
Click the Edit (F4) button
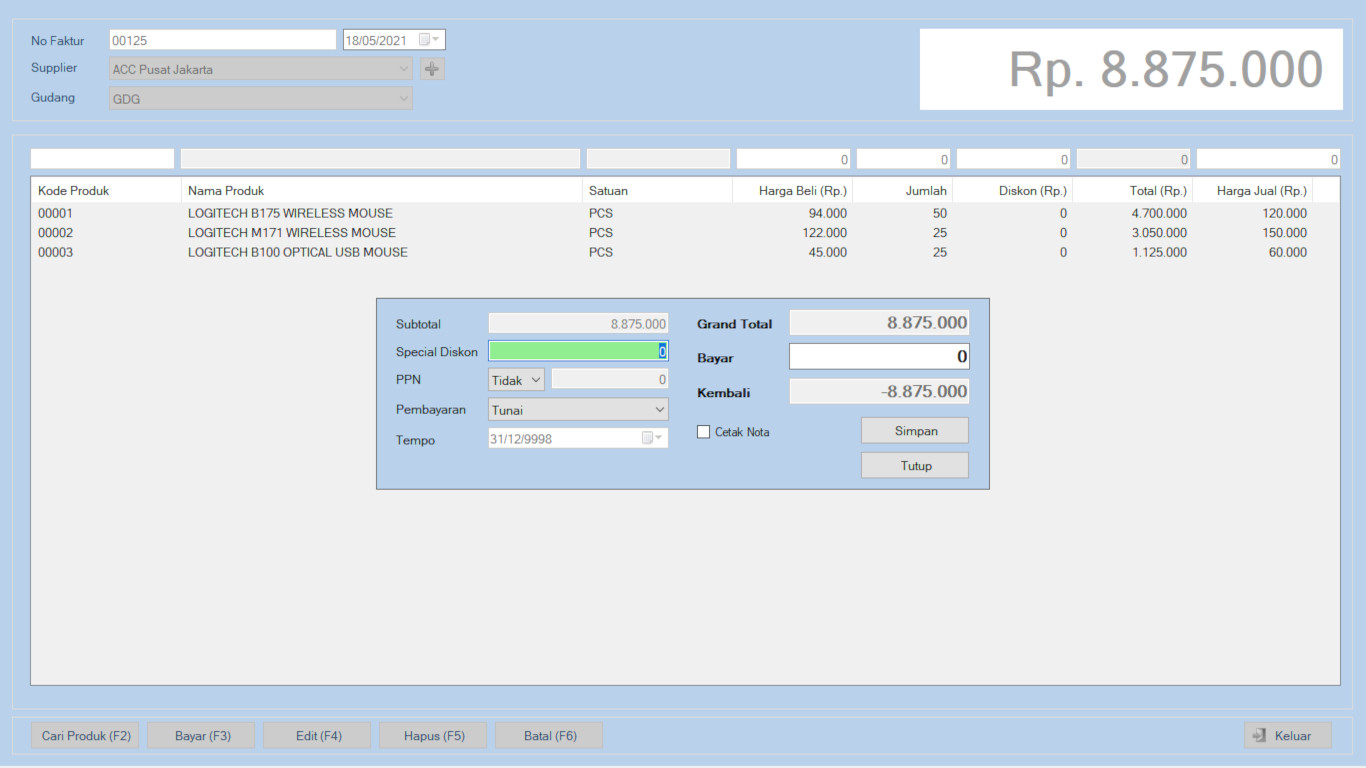pos(317,736)
